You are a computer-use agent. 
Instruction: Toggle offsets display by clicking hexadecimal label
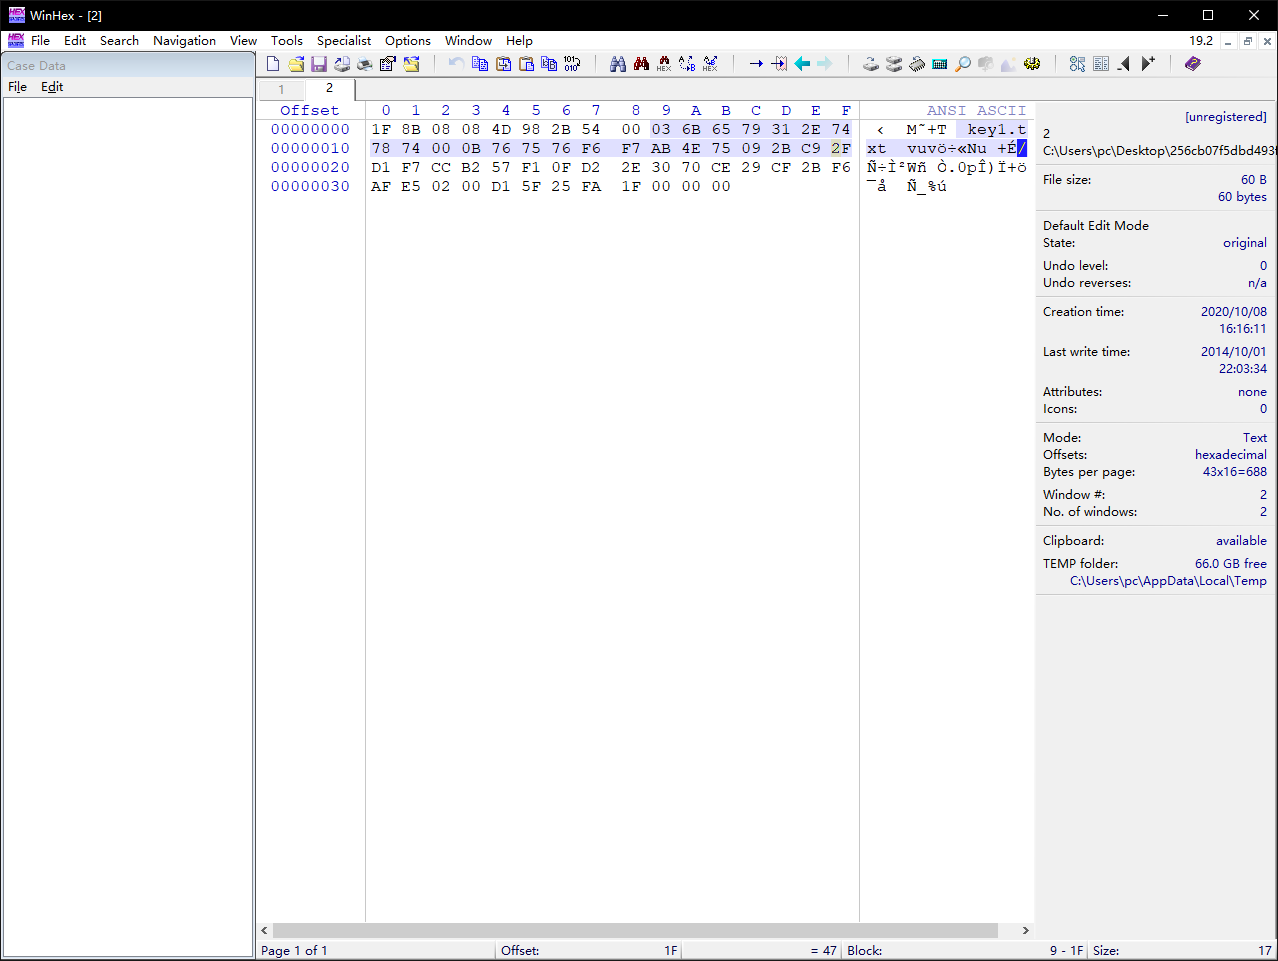1229,454
